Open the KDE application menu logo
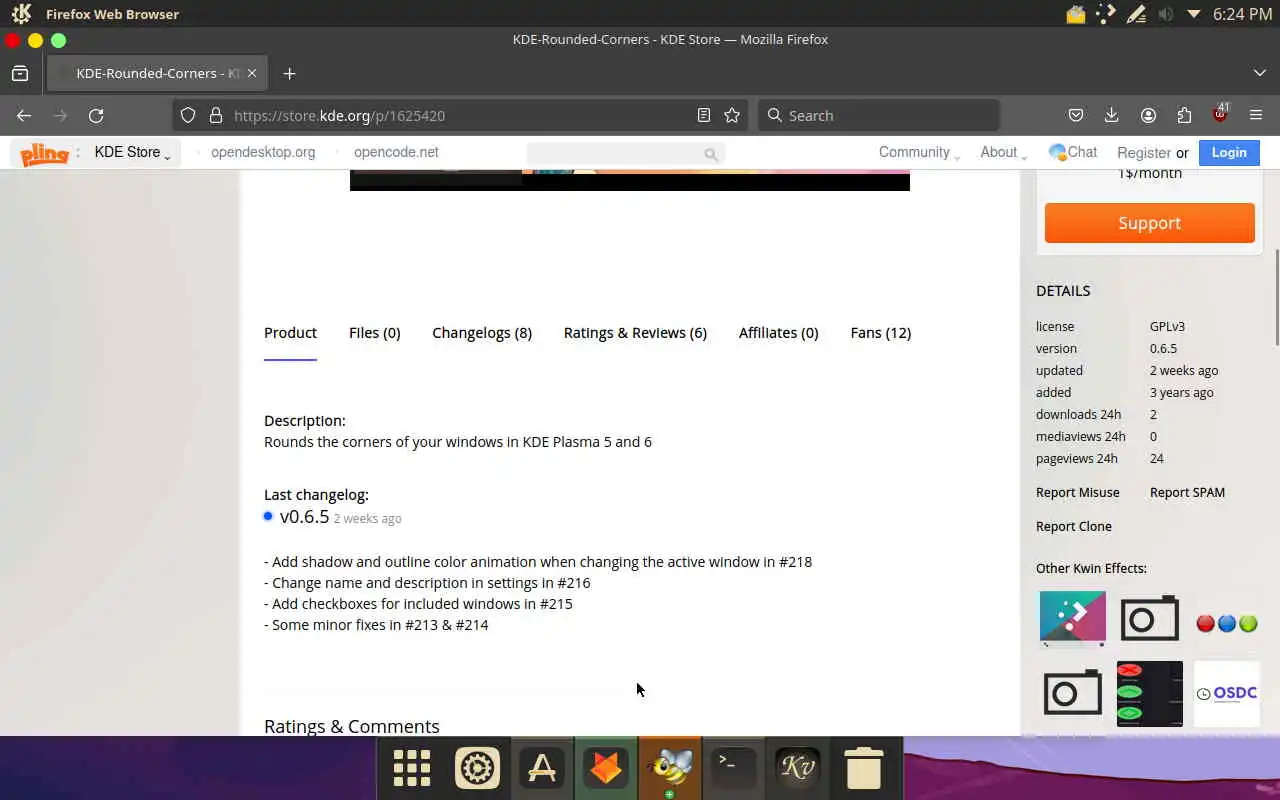 20,14
